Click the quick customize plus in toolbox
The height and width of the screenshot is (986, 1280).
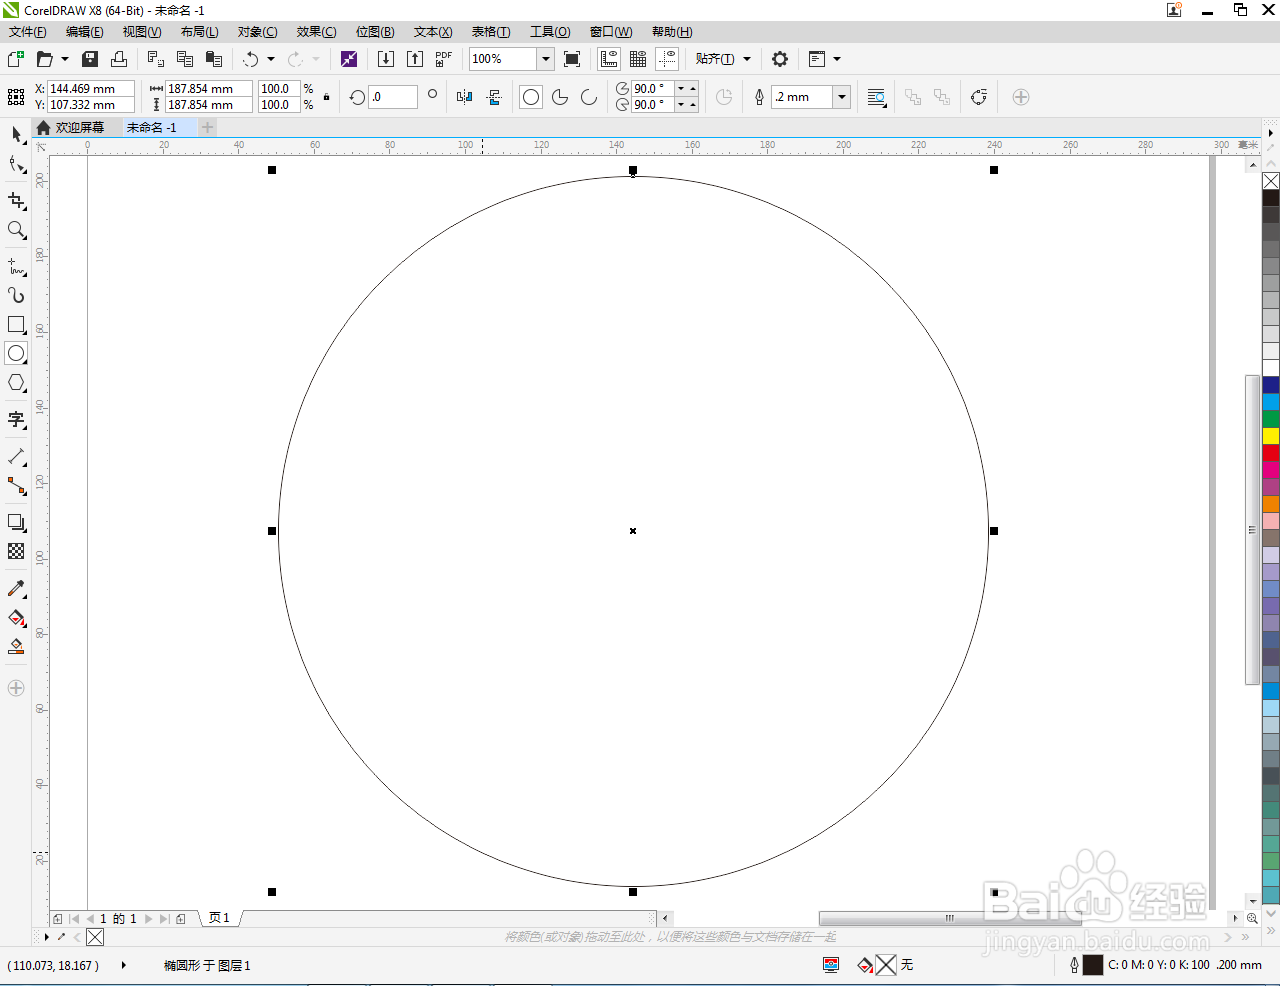(16, 688)
